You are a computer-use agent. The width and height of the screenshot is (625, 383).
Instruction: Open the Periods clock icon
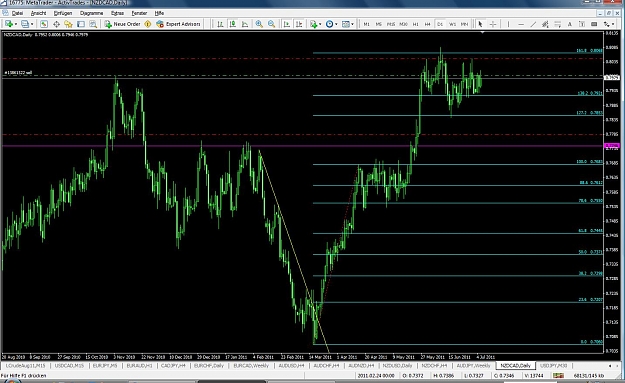coord(329,24)
